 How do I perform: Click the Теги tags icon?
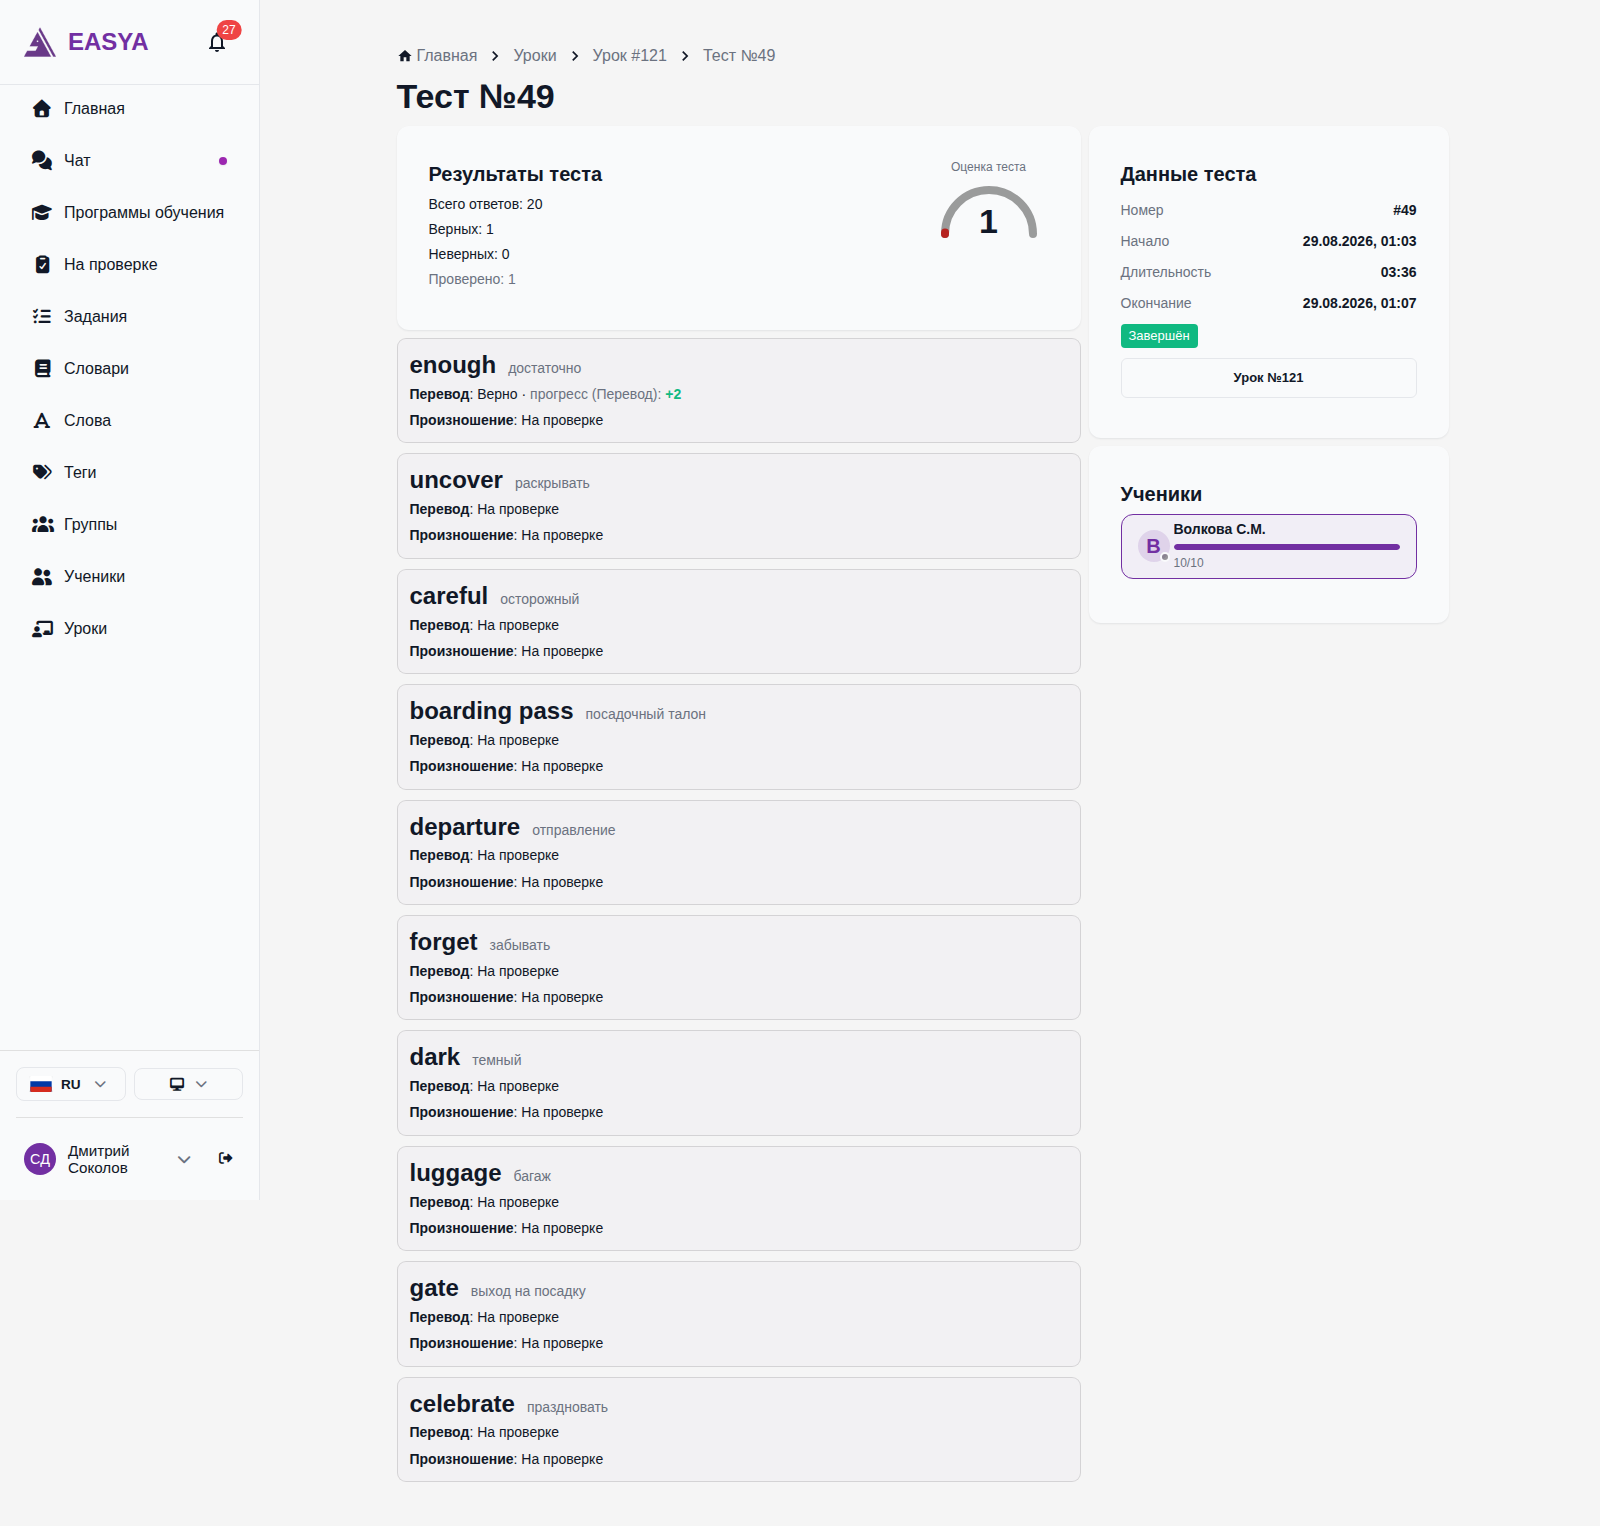(x=42, y=472)
